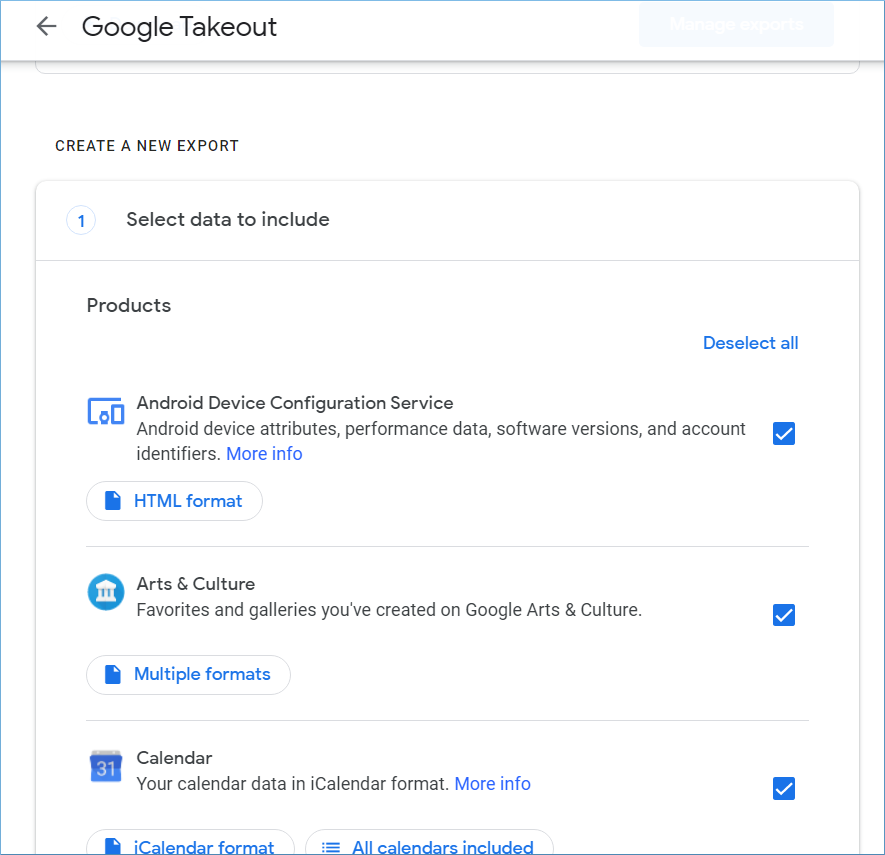The width and height of the screenshot is (885, 855).
Task: Uncheck the Calendar checkbox
Action: (x=783, y=788)
